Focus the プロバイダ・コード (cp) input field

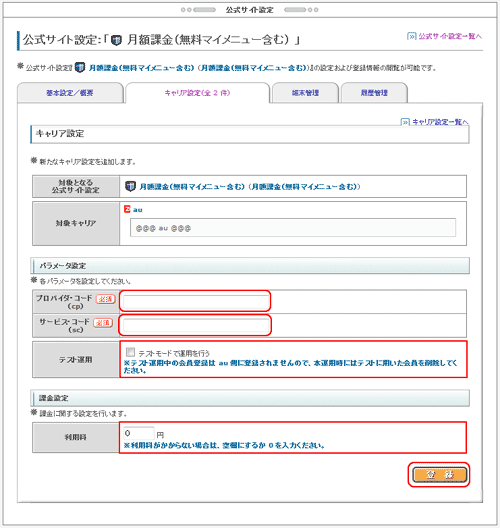point(195,301)
